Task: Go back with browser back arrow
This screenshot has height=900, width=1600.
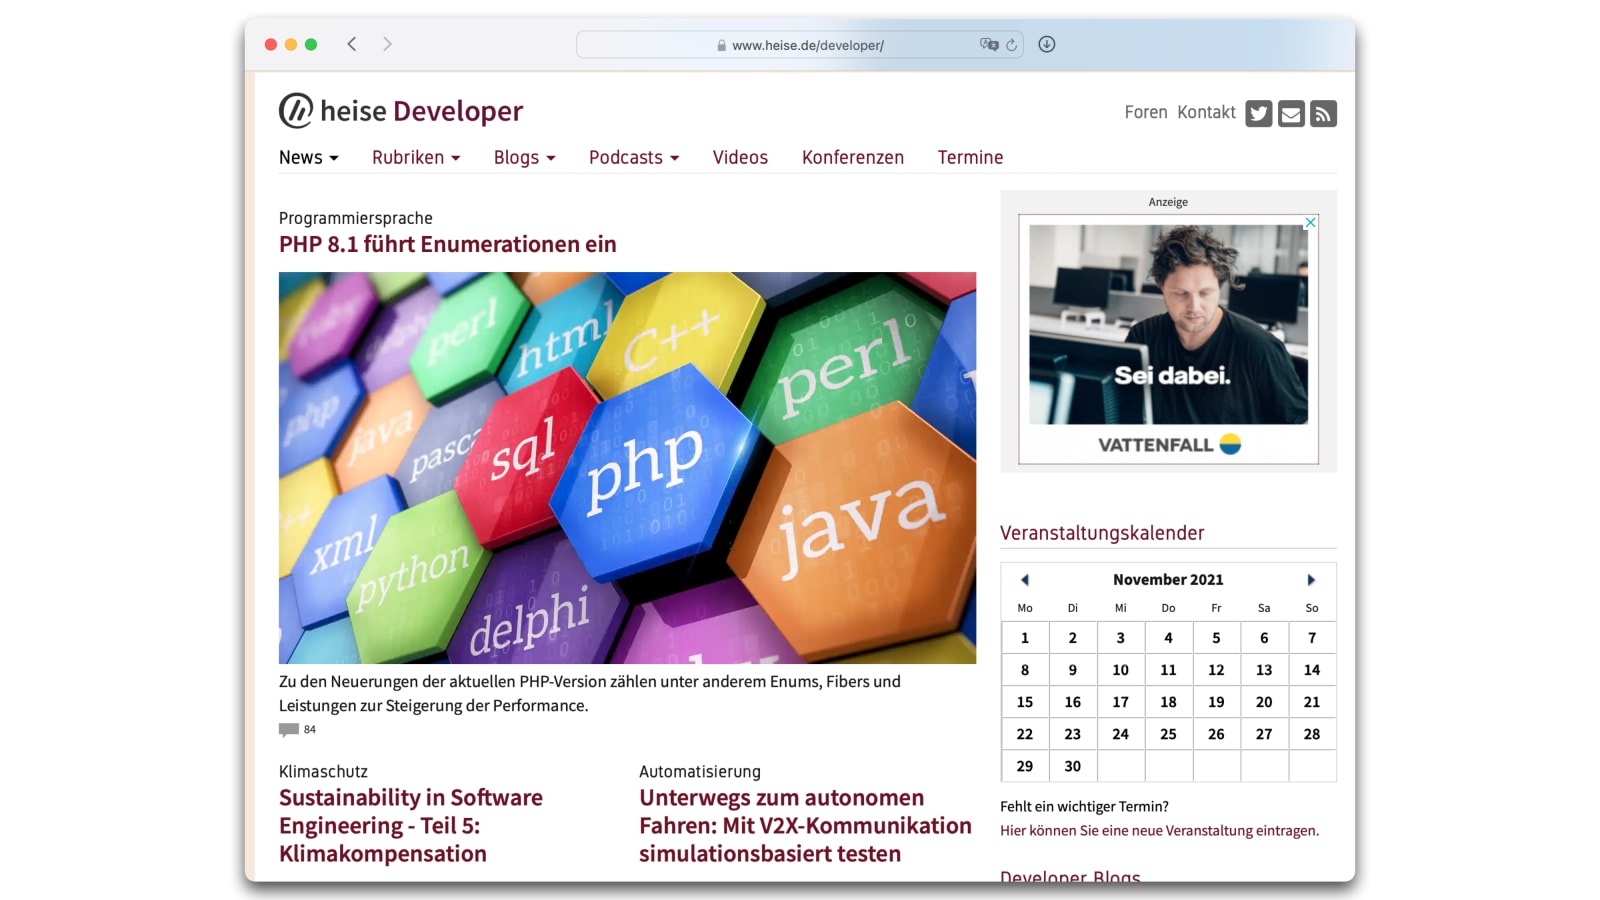Action: tap(352, 44)
